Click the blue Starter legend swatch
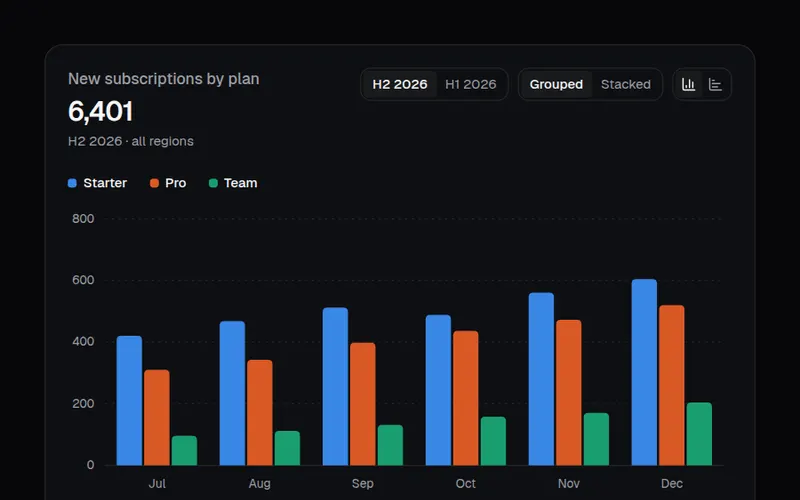 [72, 183]
